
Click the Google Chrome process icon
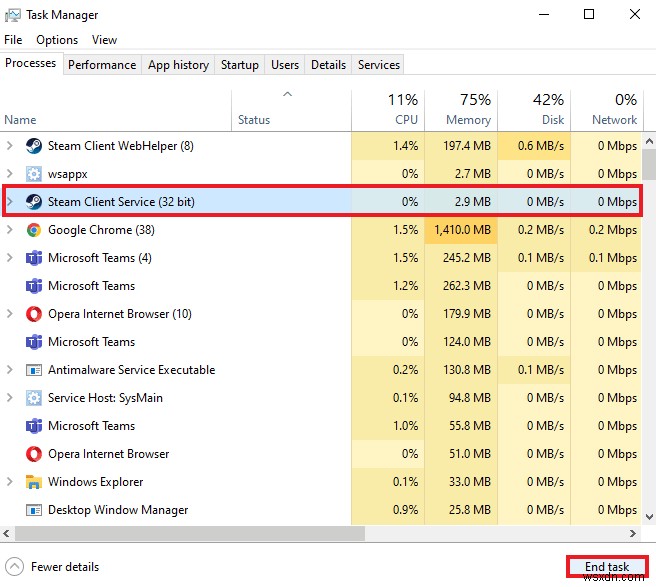tap(33, 230)
